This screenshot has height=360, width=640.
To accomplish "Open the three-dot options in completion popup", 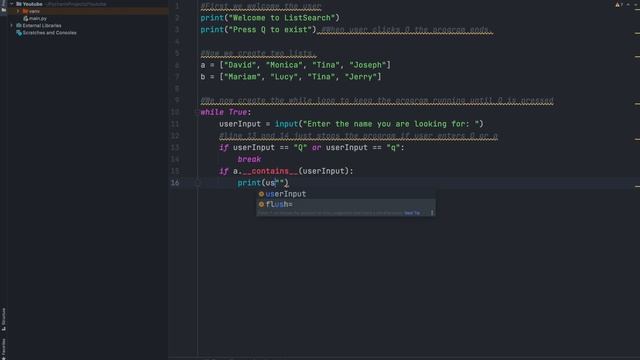I will (x=432, y=213).
